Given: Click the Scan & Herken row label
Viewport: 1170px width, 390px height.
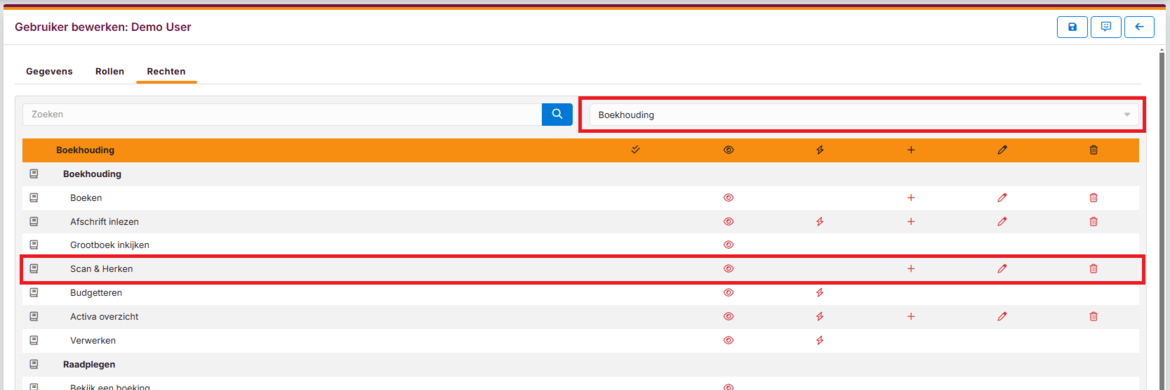Looking at the screenshot, I should tap(101, 268).
